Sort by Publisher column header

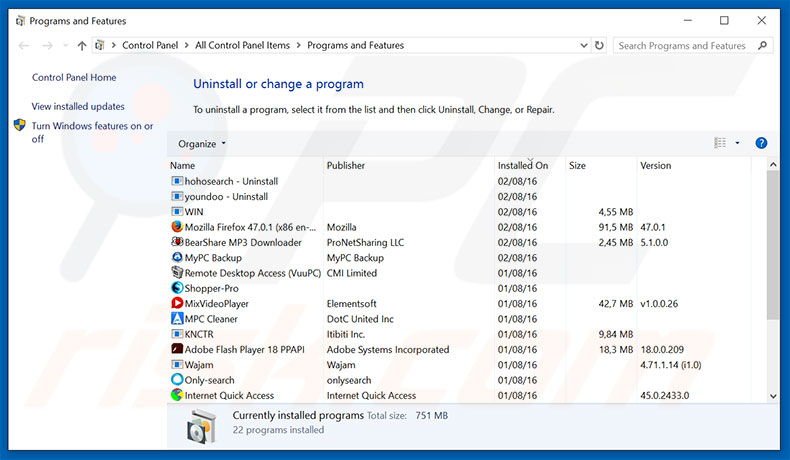[x=346, y=165]
